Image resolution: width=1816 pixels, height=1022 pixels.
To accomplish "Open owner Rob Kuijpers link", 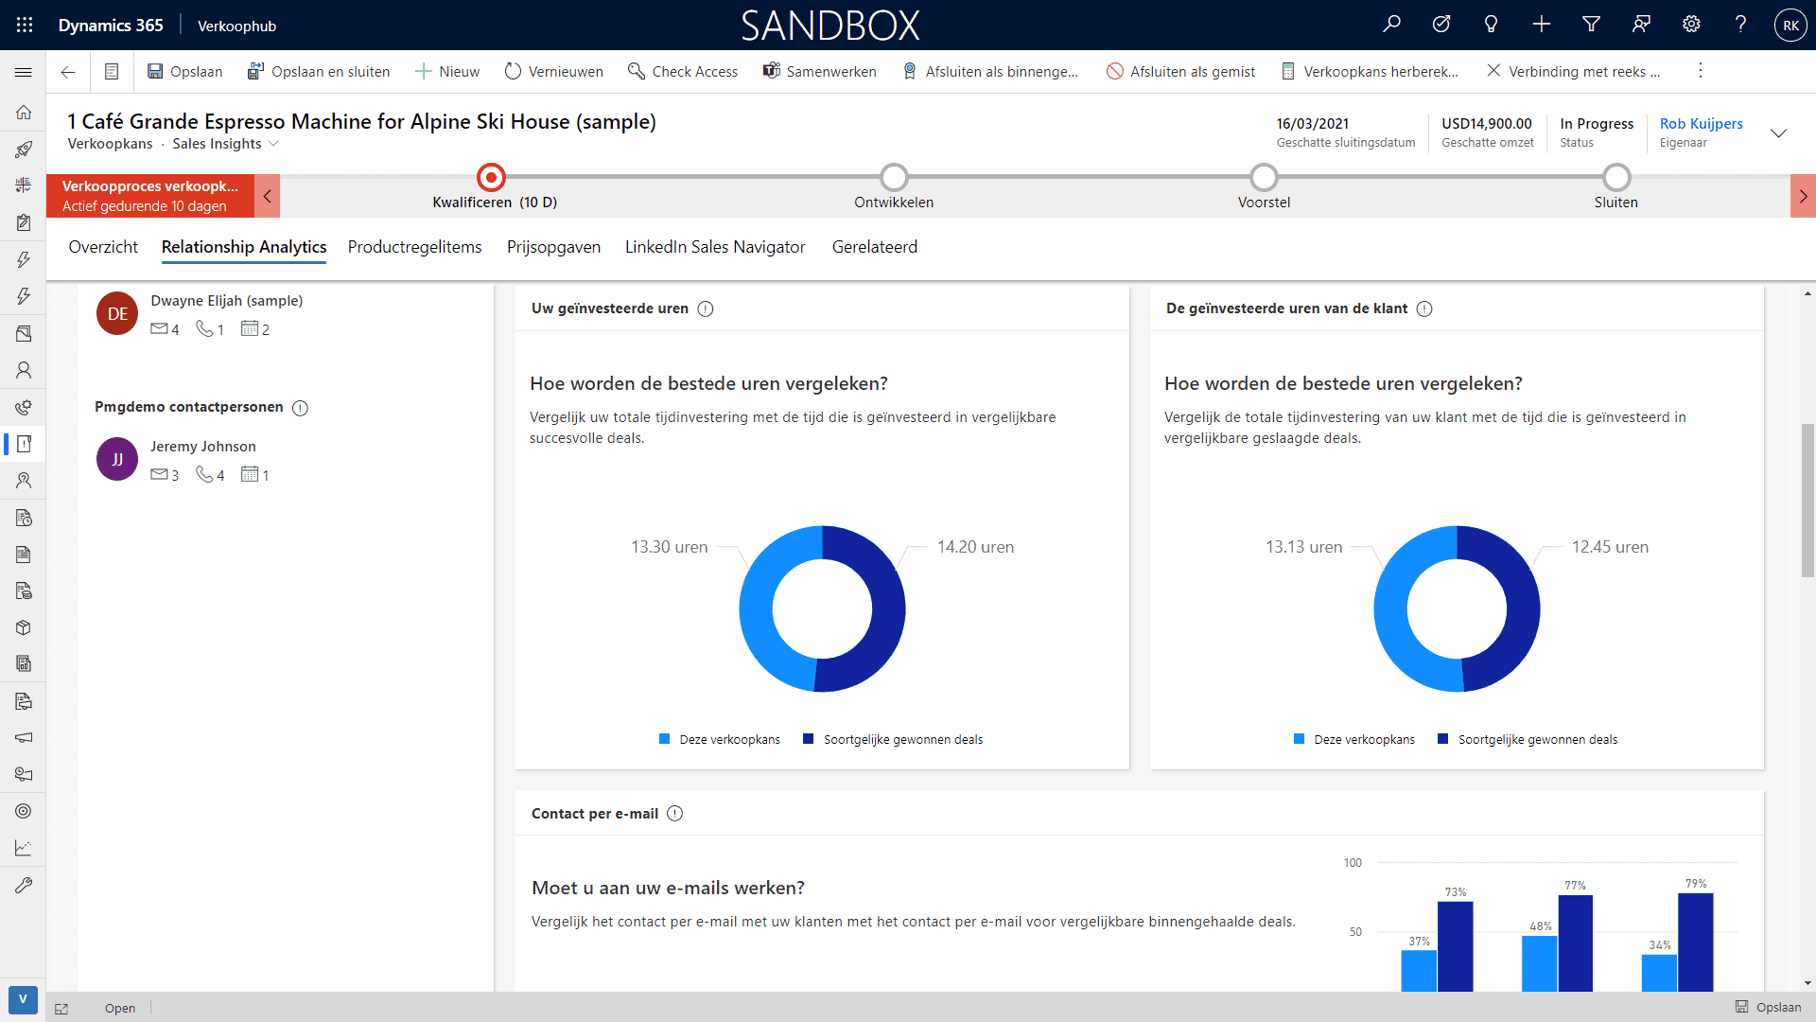I will coord(1701,124).
